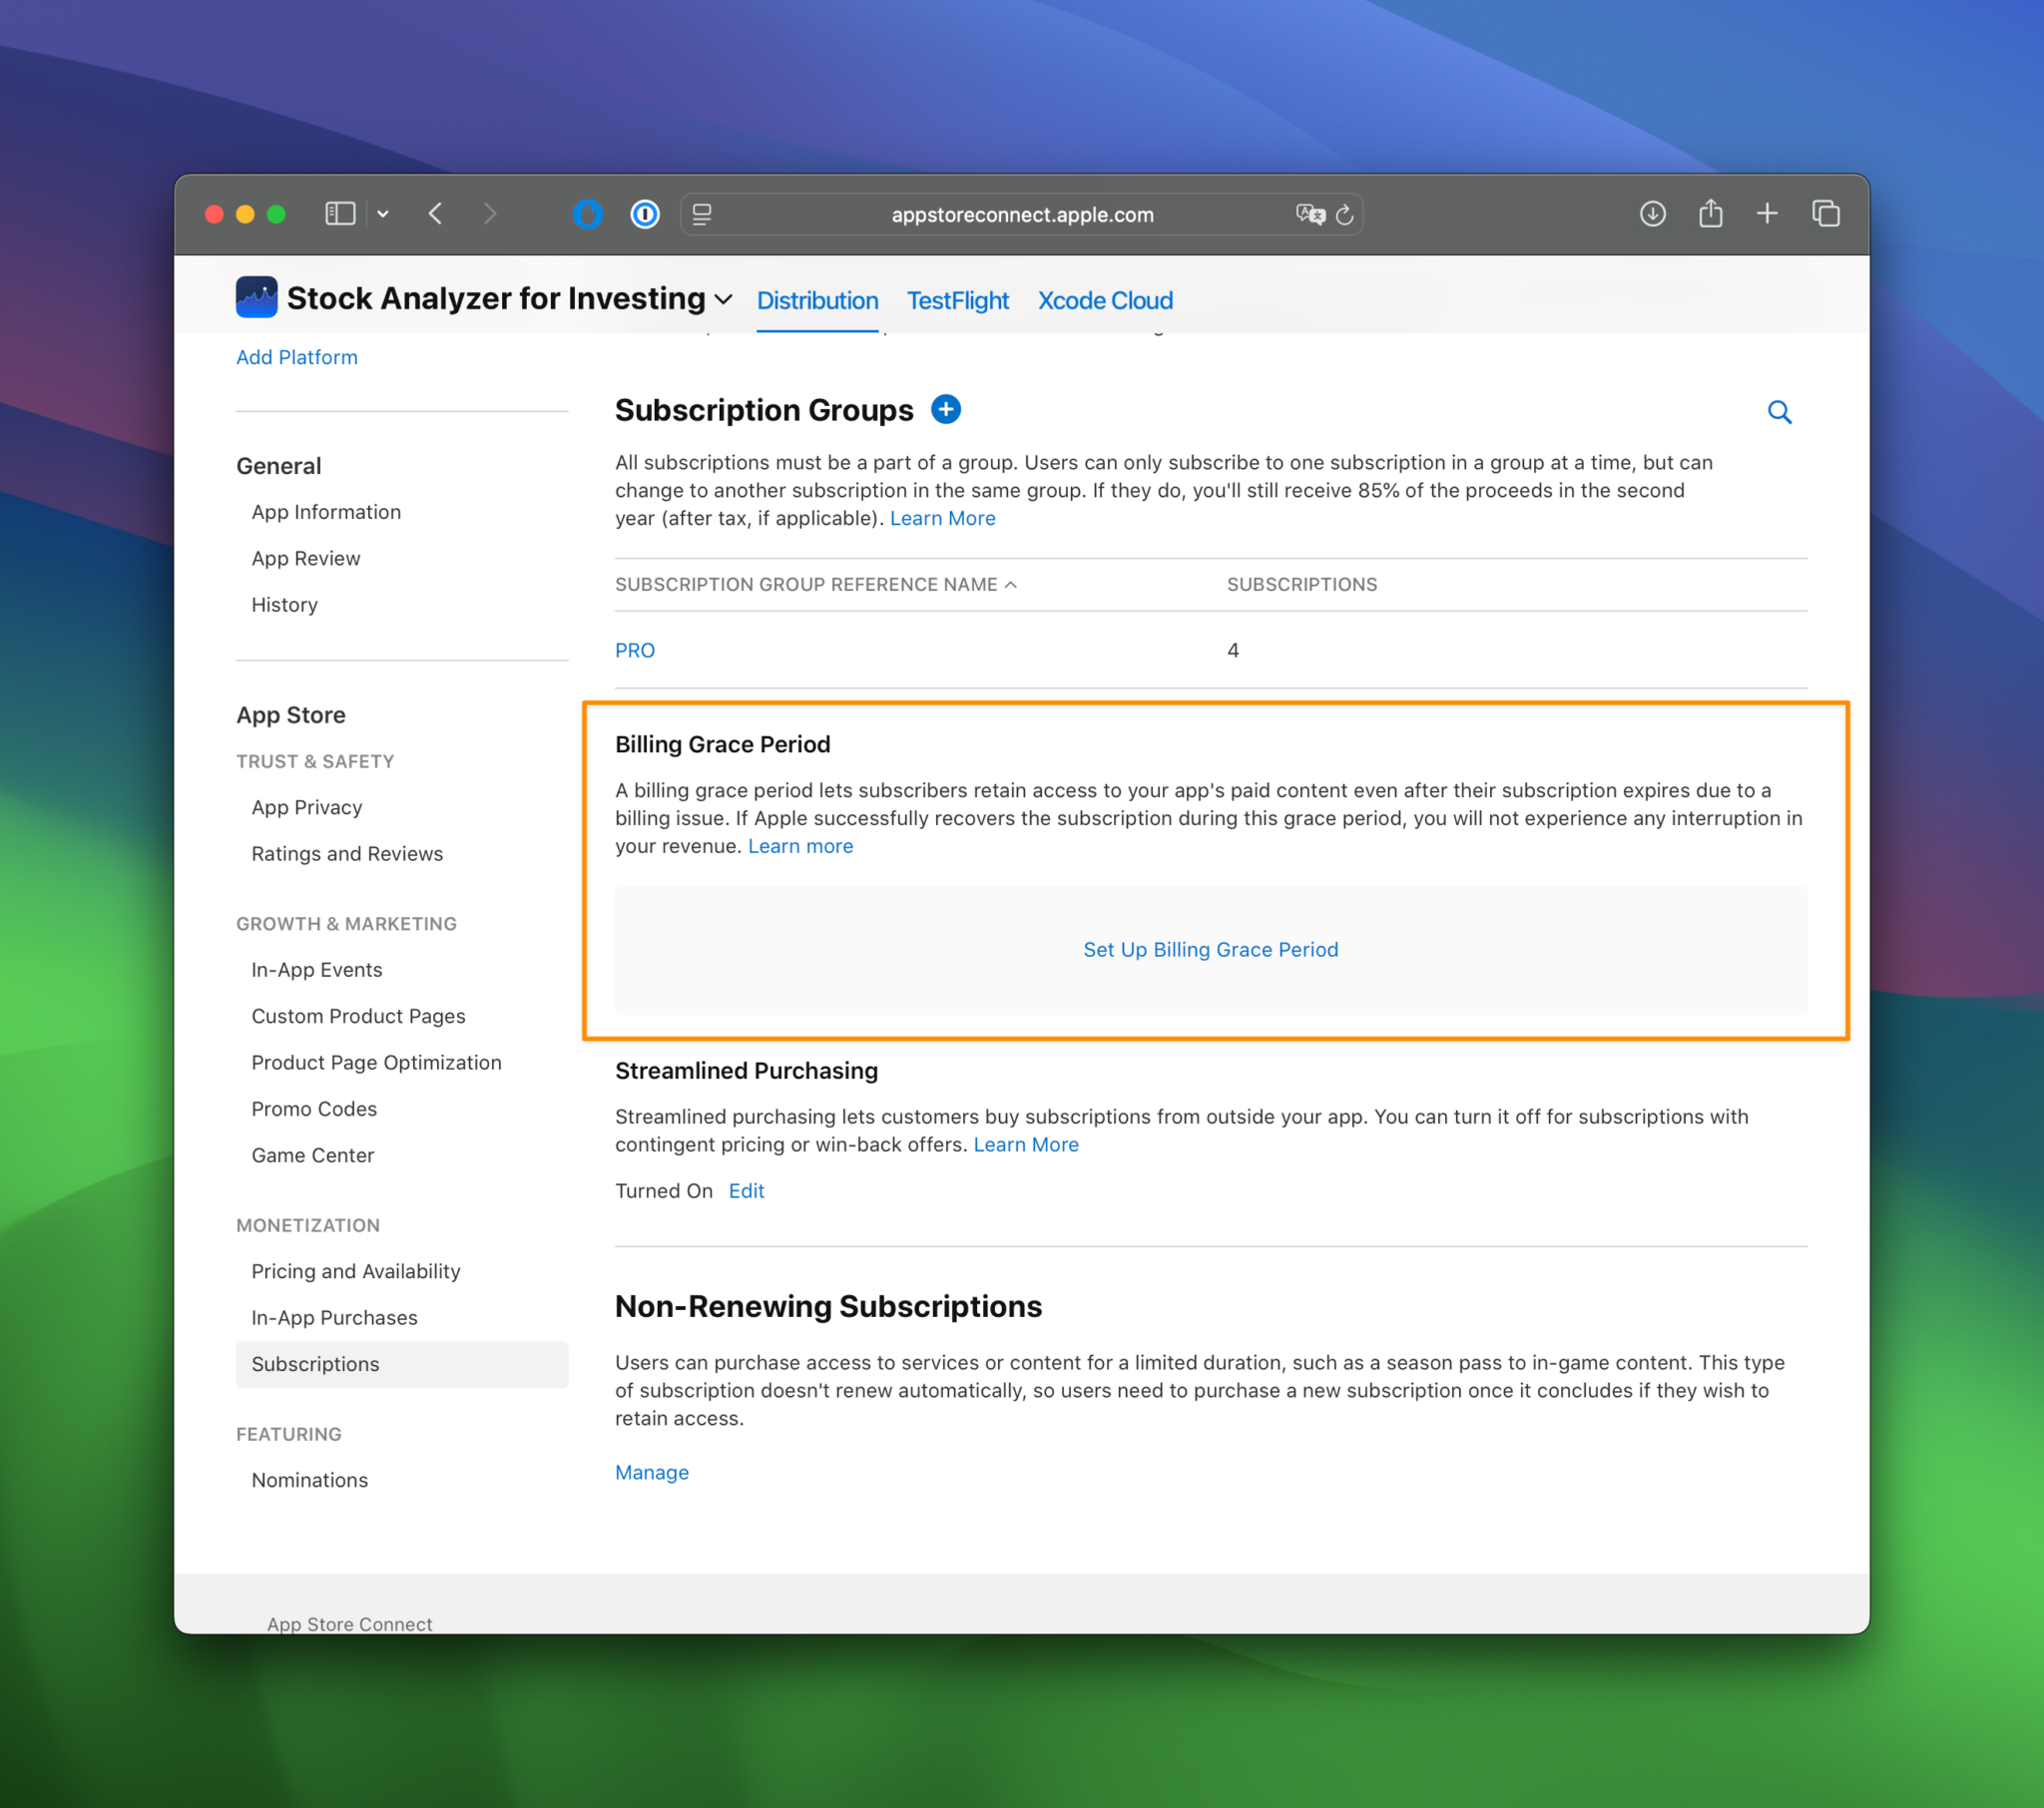Reload the page with the refresh icon
The width and height of the screenshot is (2044, 1808).
click(x=1345, y=214)
